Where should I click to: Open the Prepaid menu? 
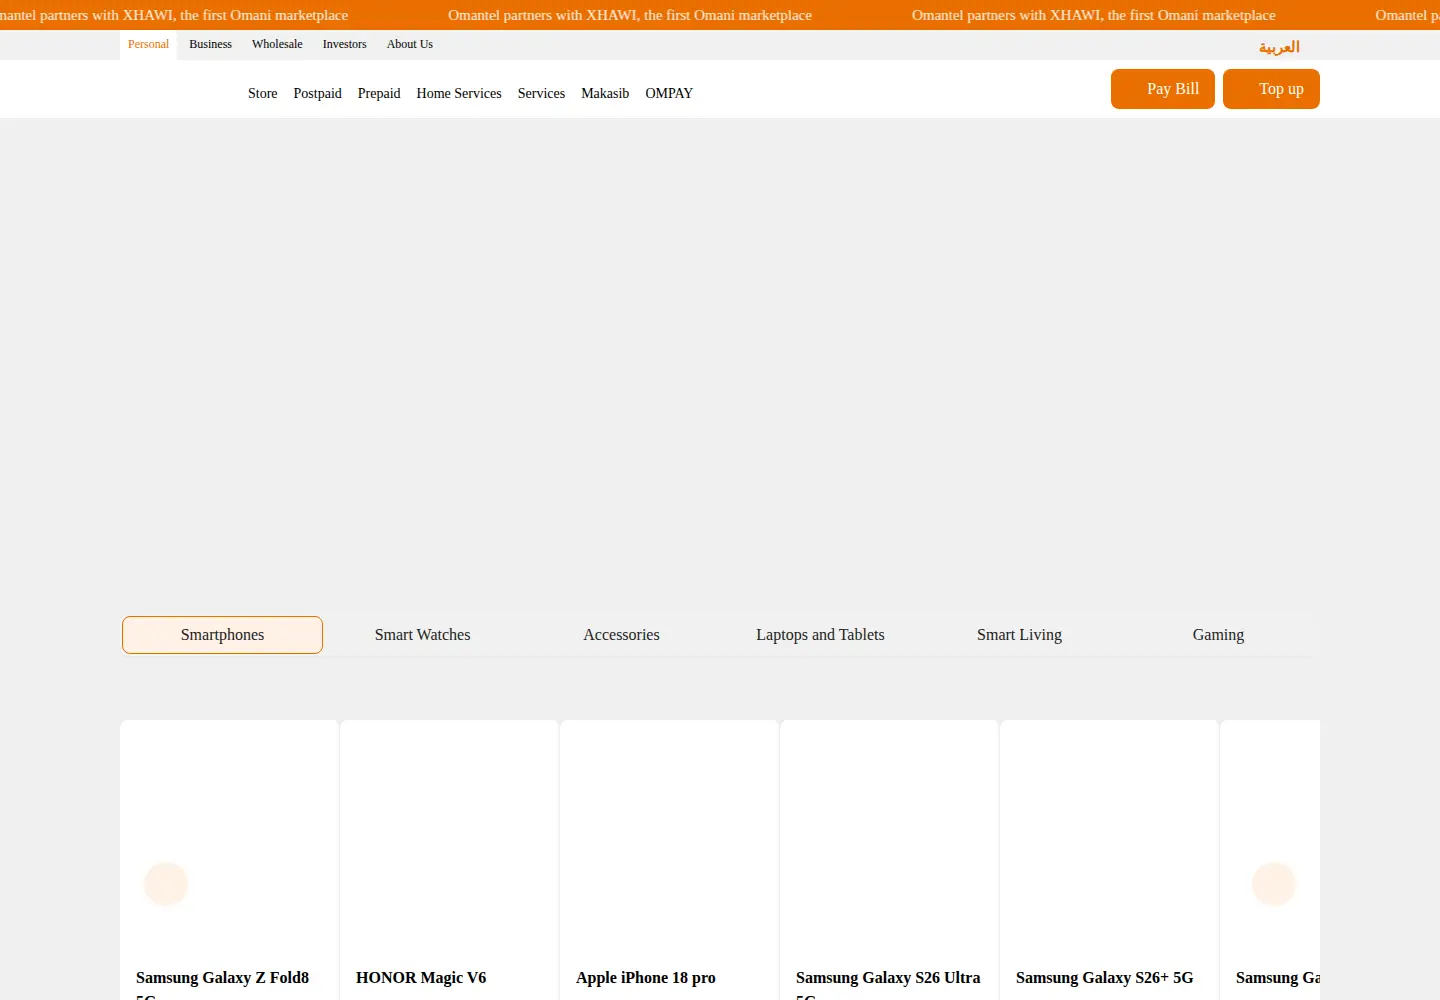379,93
